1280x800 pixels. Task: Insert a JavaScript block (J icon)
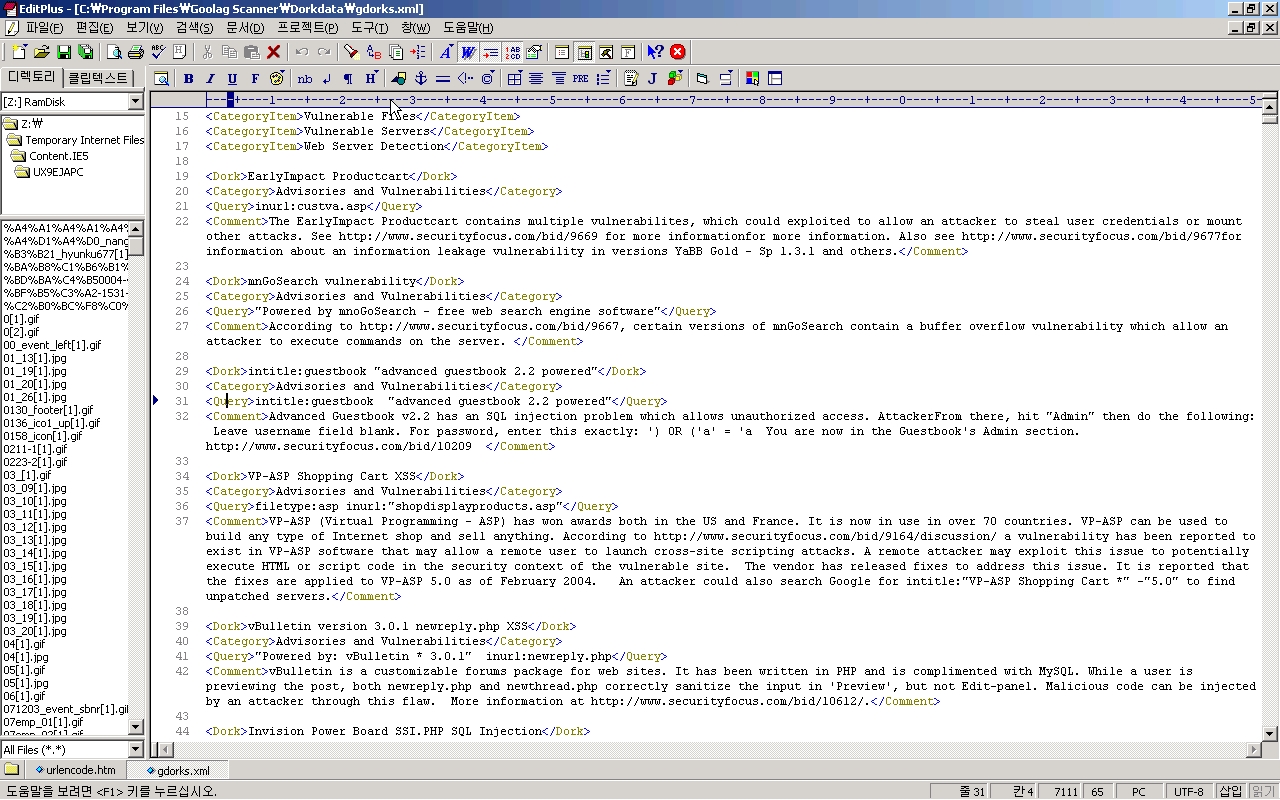coord(652,78)
